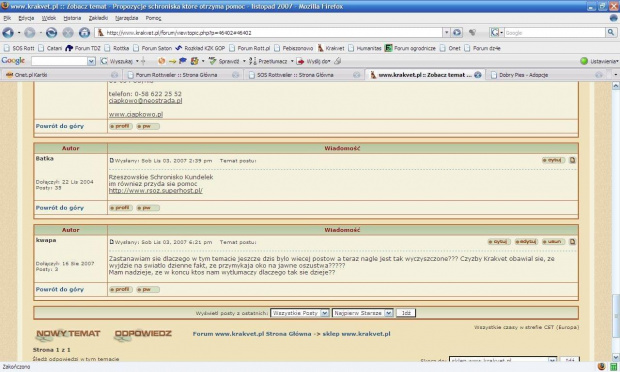Click the usuń button in kwapa's post
Image resolution: width=620 pixels, height=372 pixels.
click(553, 242)
